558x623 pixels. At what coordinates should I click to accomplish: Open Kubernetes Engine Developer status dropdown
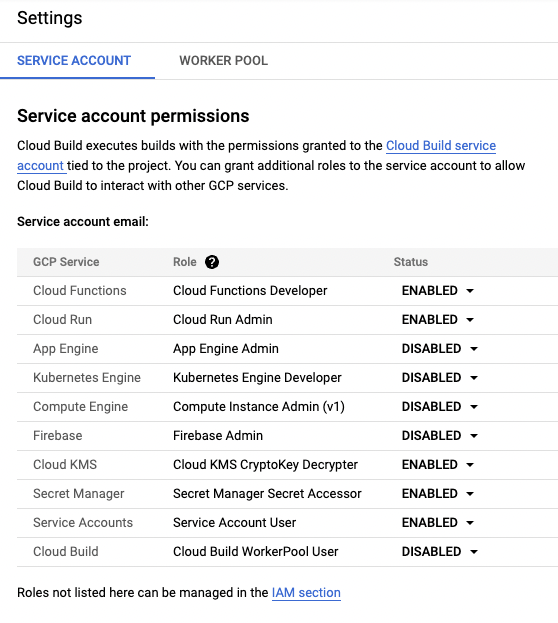[x=440, y=378]
